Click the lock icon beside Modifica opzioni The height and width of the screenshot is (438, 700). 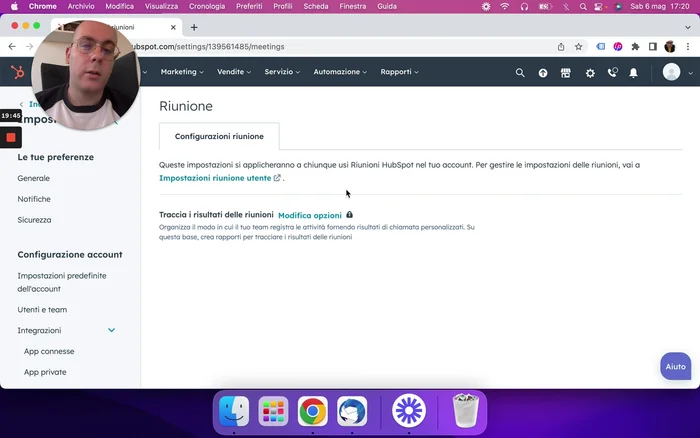(x=350, y=215)
